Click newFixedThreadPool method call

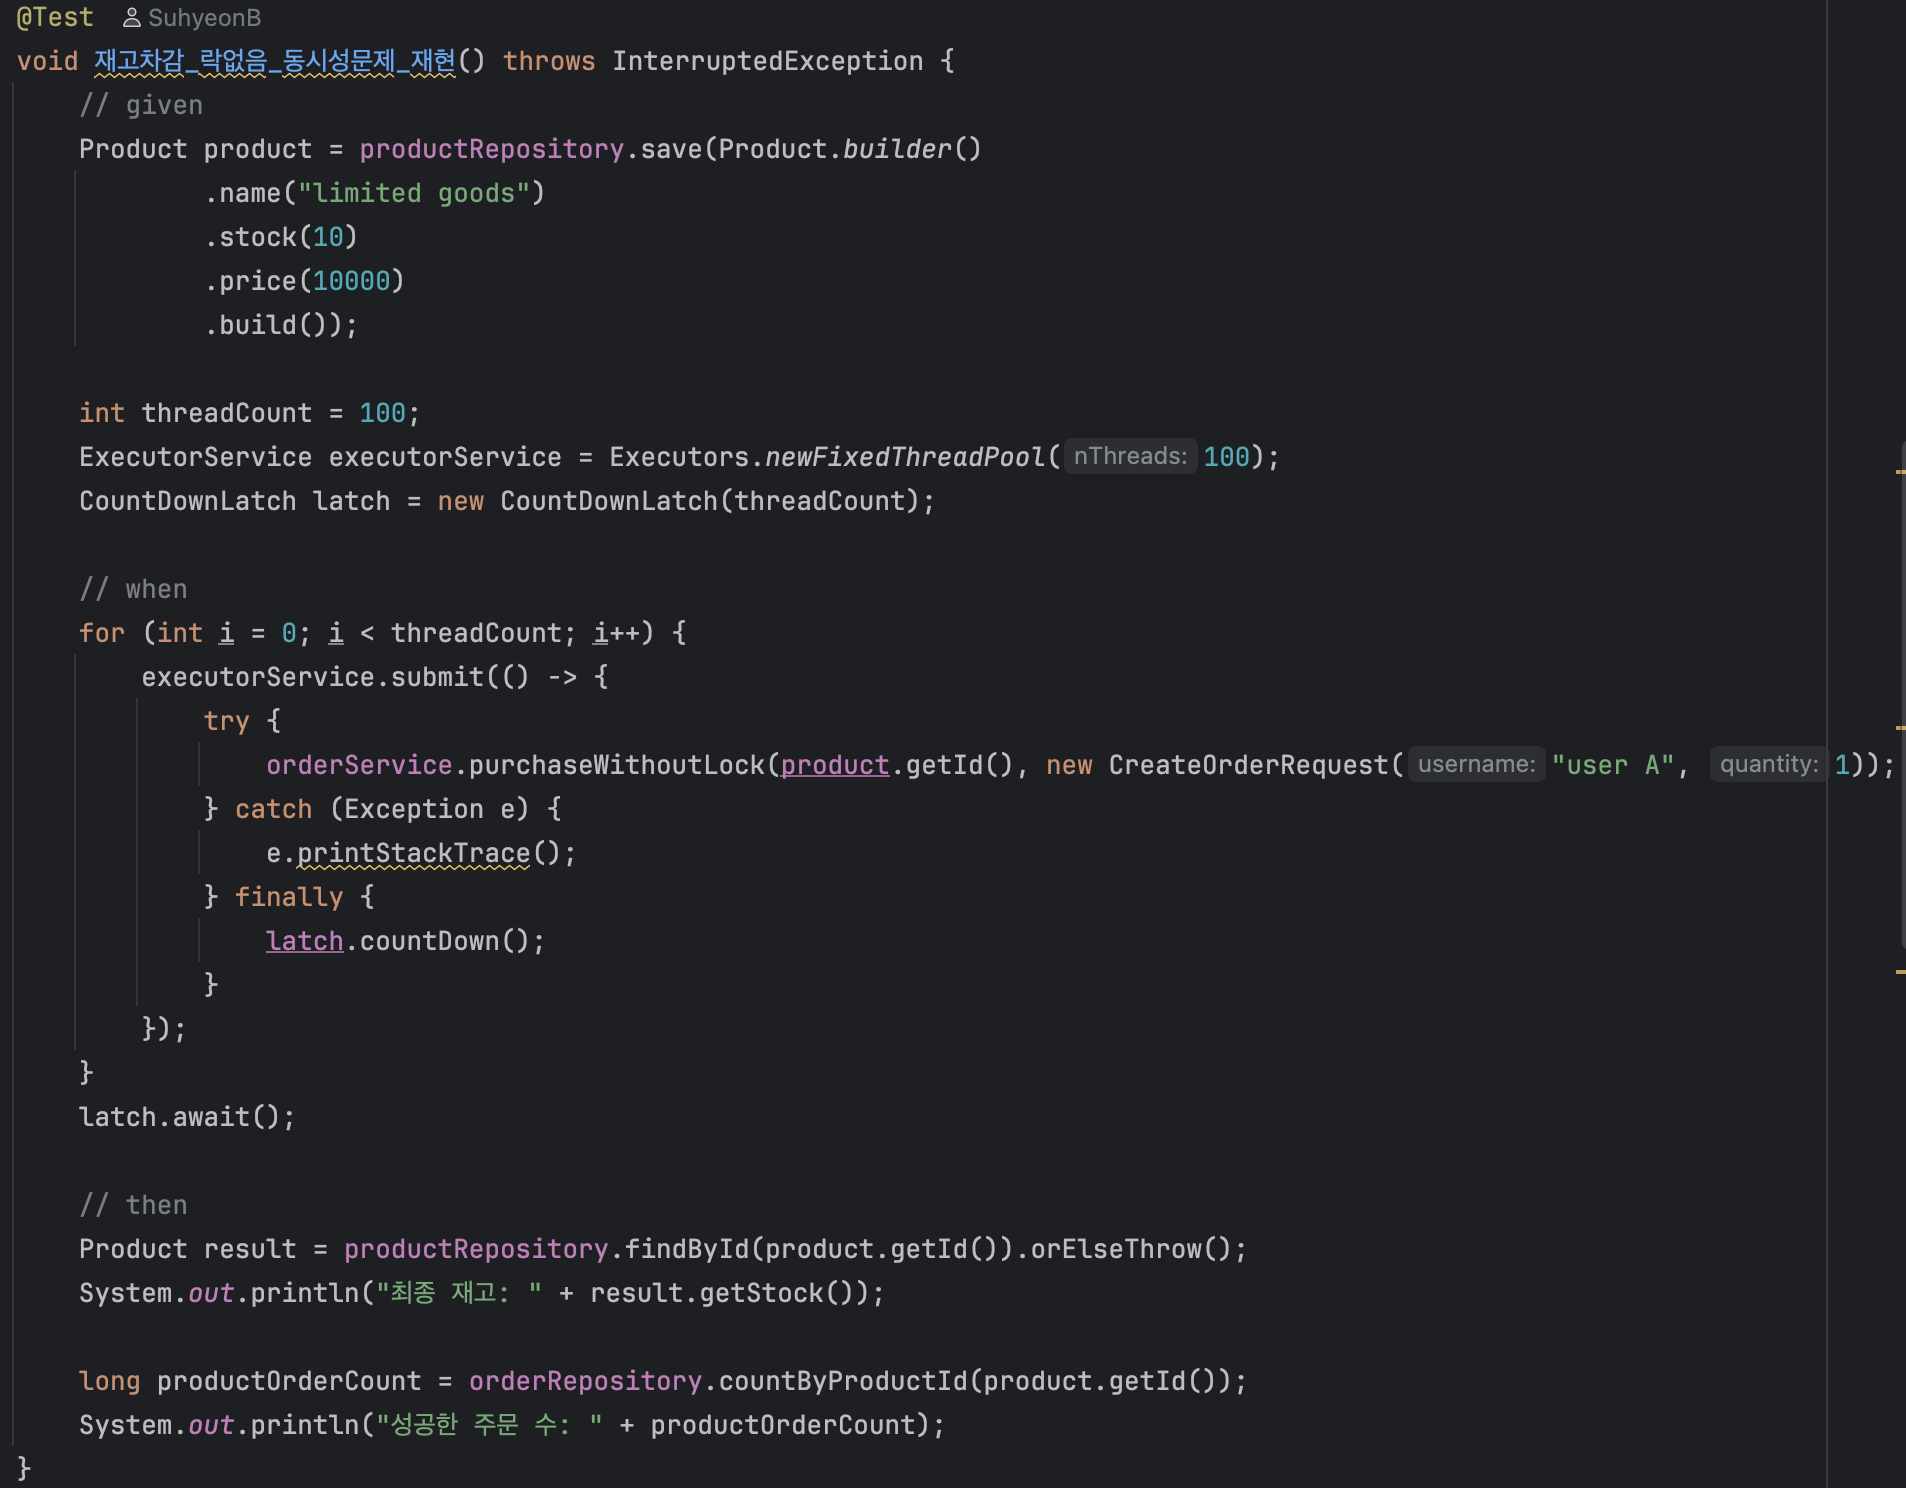pos(905,457)
